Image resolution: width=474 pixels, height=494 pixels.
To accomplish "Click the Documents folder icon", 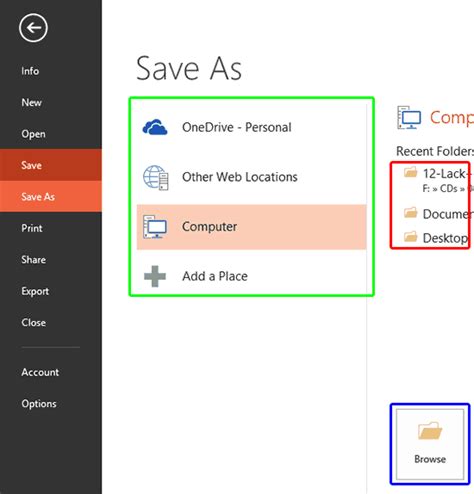I will pos(411,213).
